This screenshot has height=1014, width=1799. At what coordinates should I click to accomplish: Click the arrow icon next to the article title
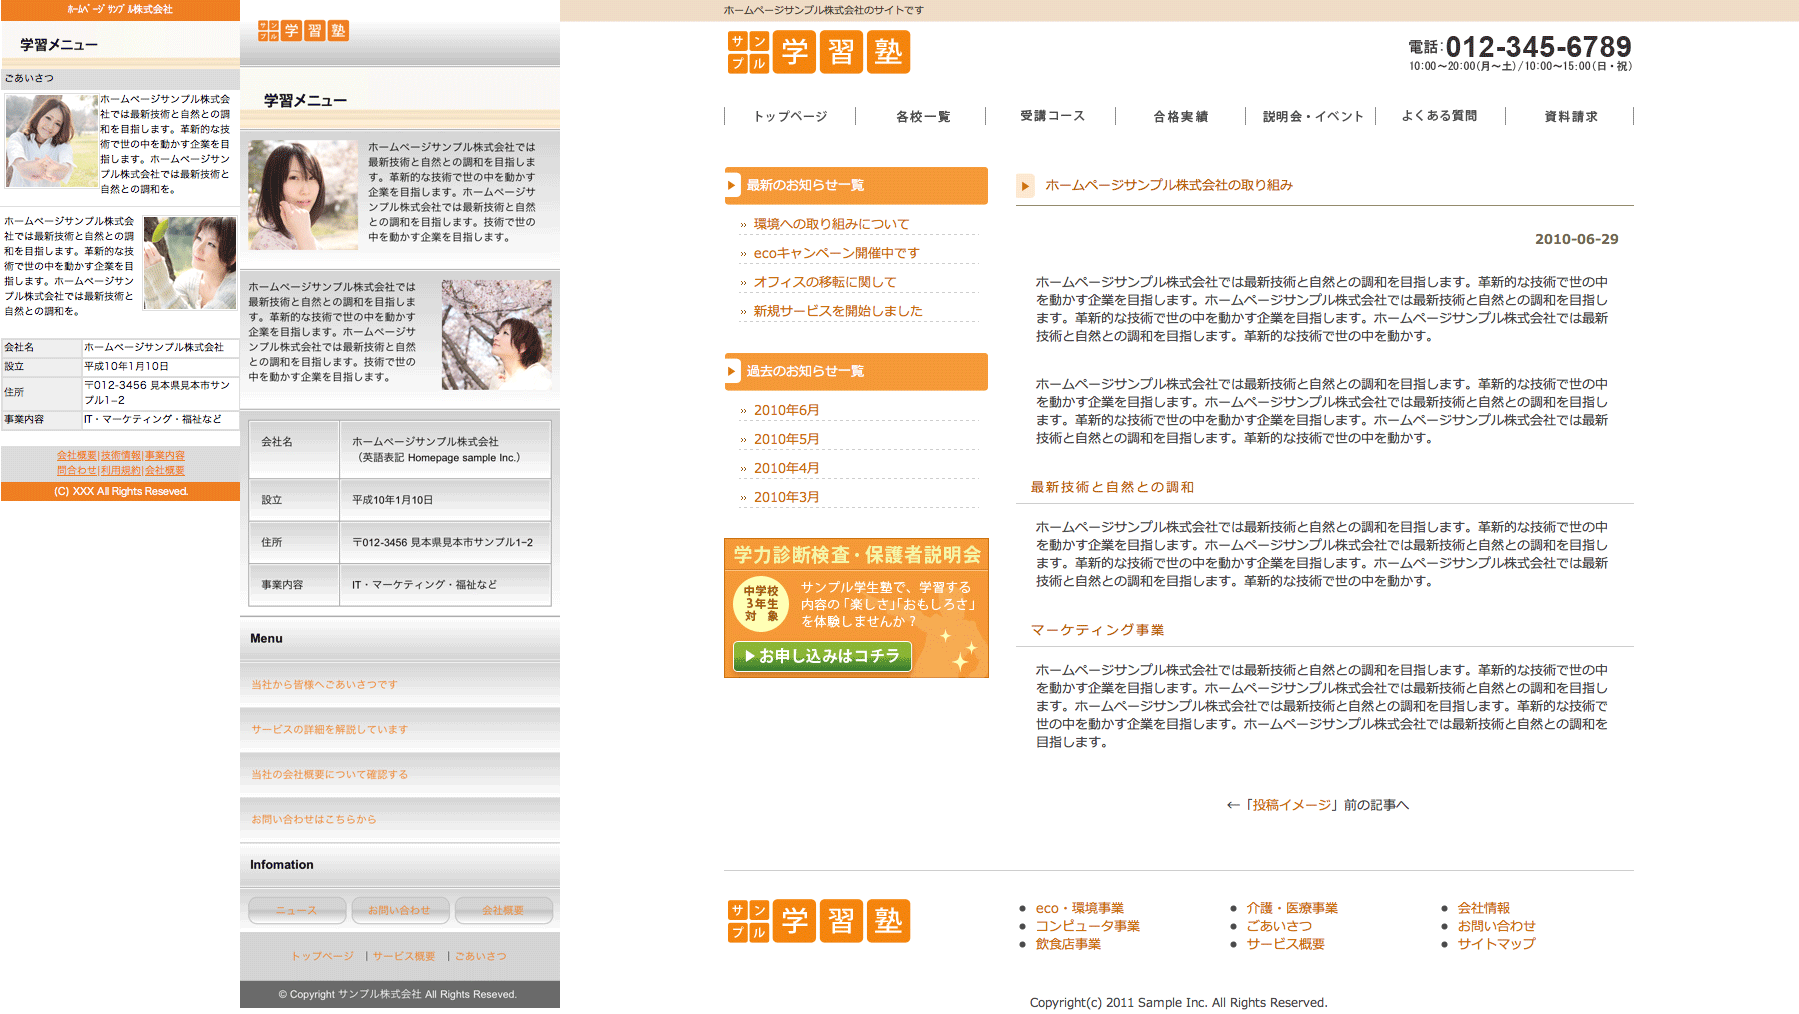[1025, 186]
